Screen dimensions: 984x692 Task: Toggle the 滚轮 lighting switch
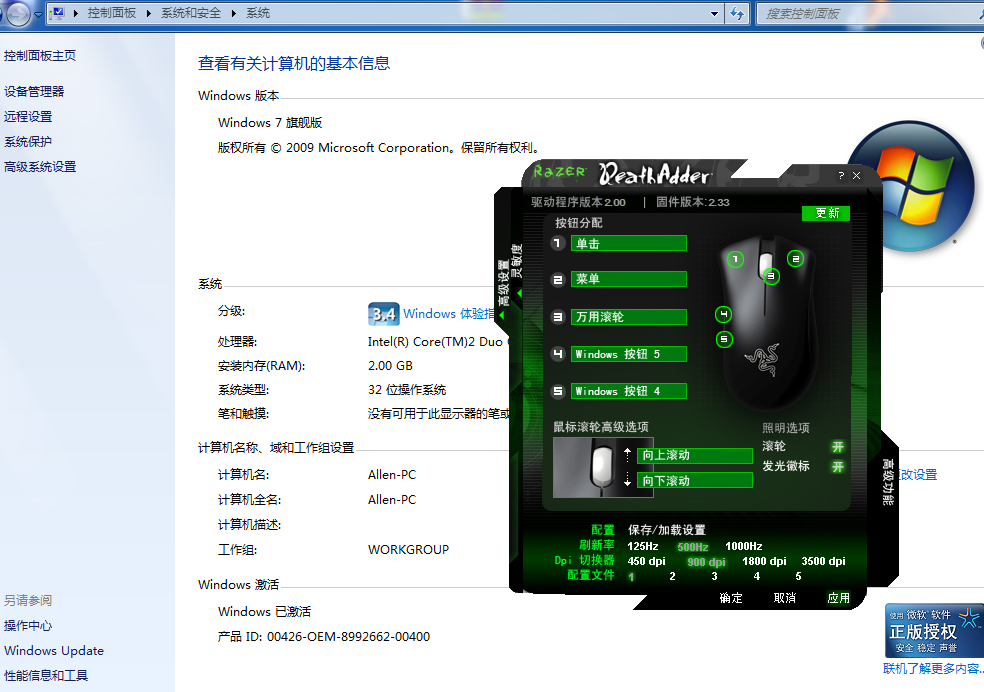pos(838,447)
